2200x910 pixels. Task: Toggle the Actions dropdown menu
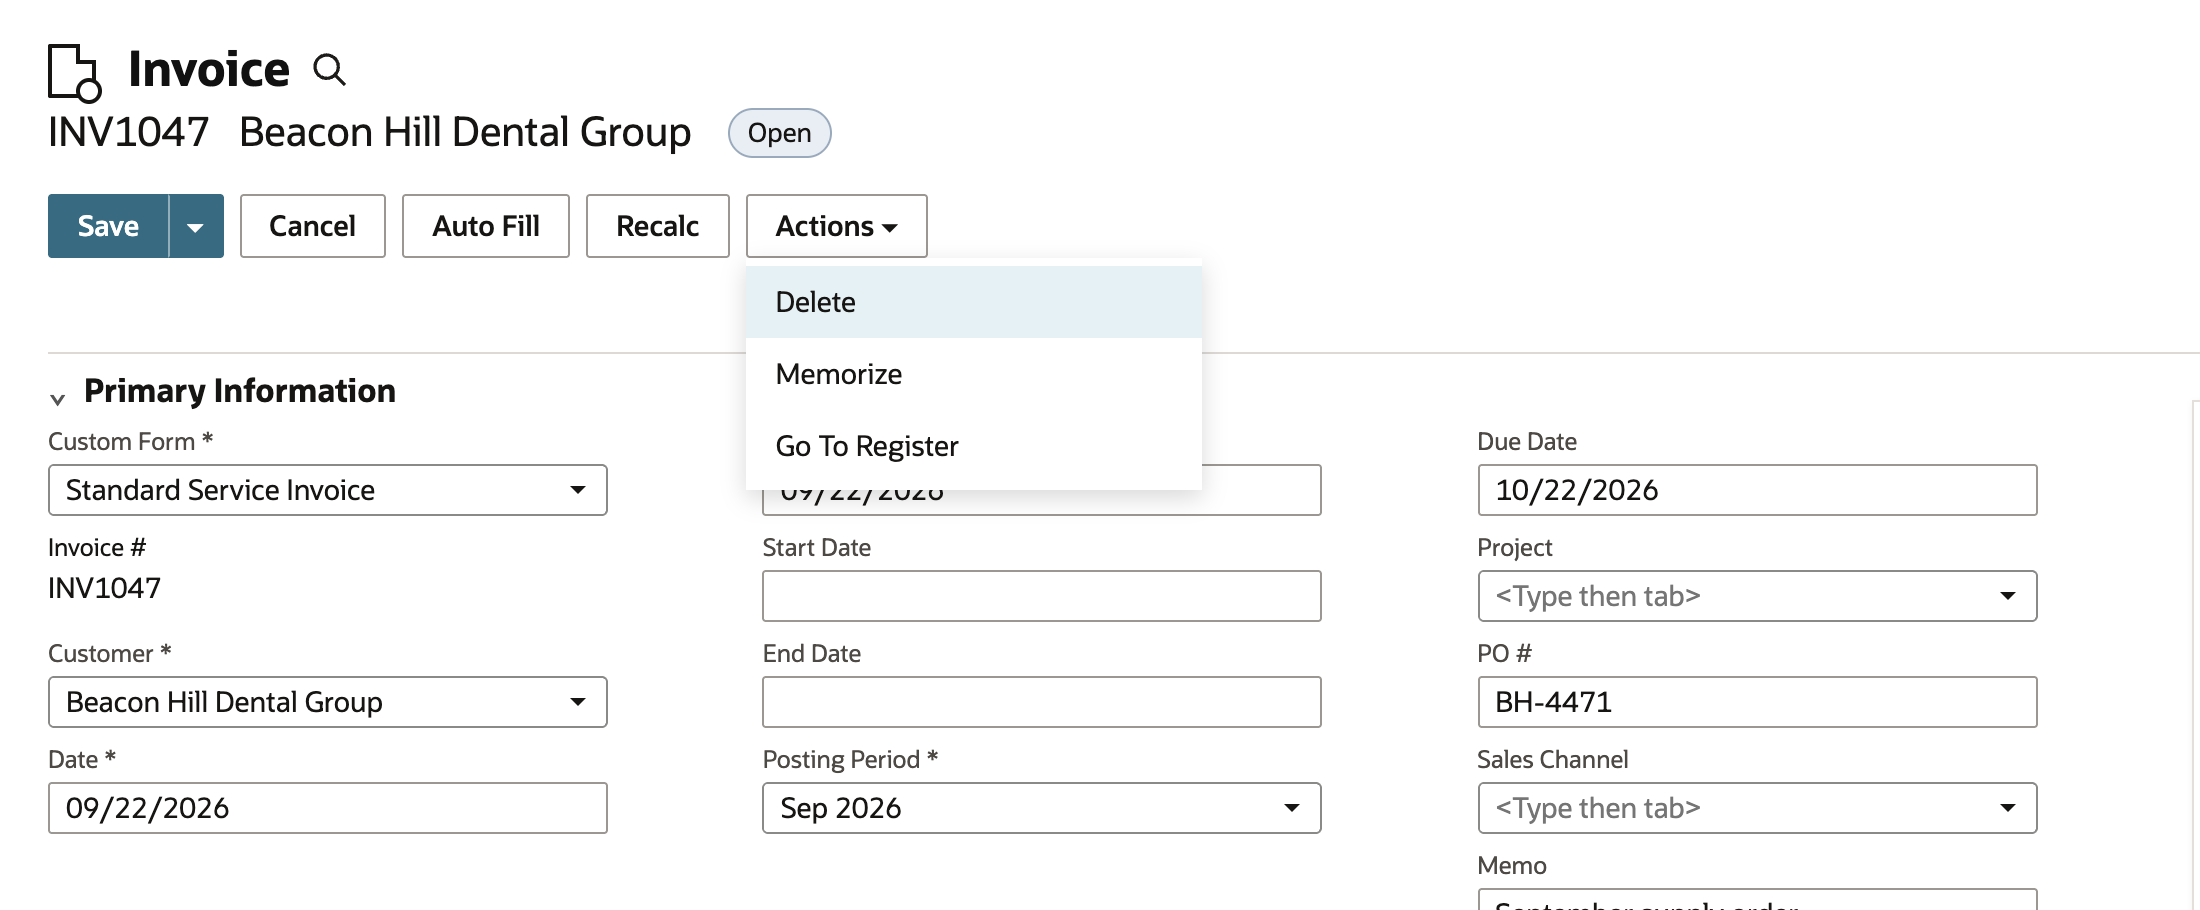[837, 226]
